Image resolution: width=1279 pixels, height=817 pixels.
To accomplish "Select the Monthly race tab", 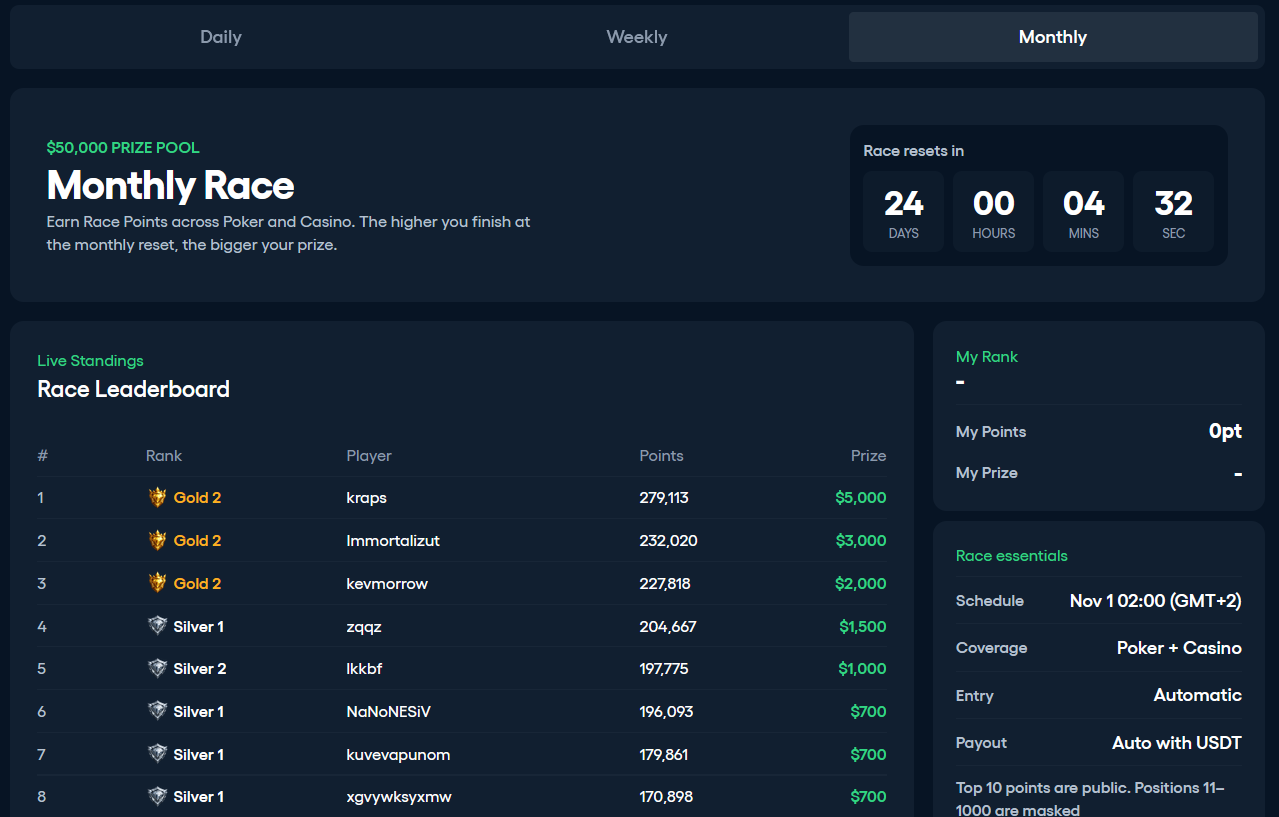I will click(1053, 37).
